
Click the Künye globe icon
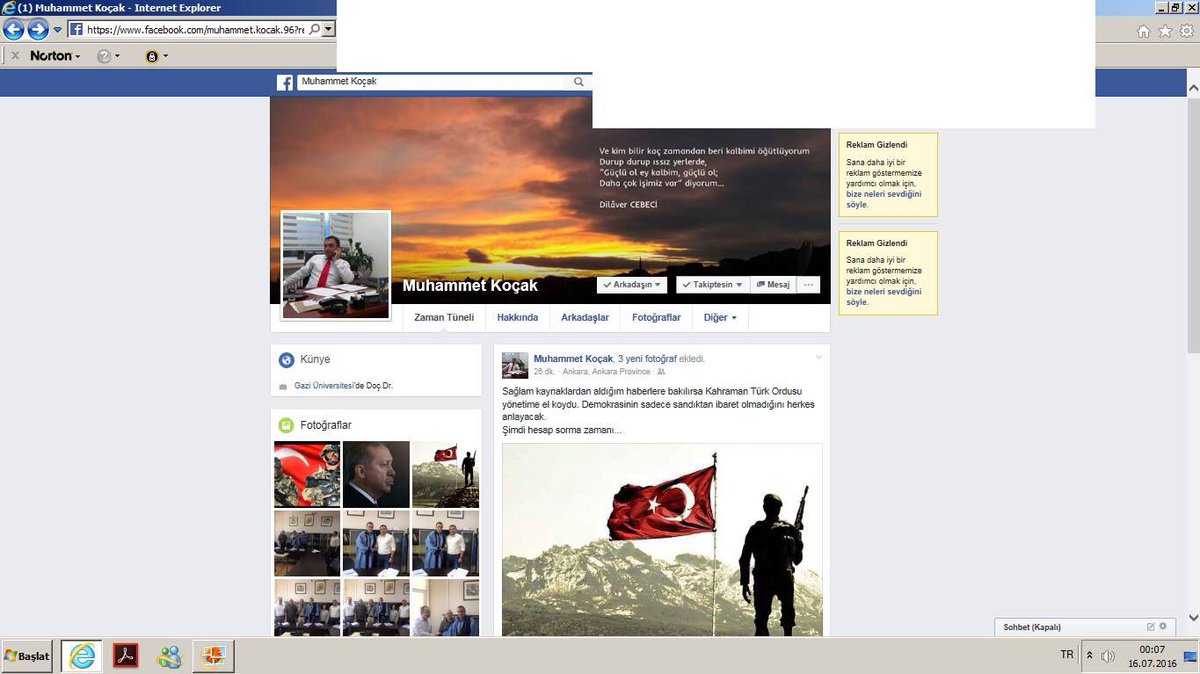286,360
